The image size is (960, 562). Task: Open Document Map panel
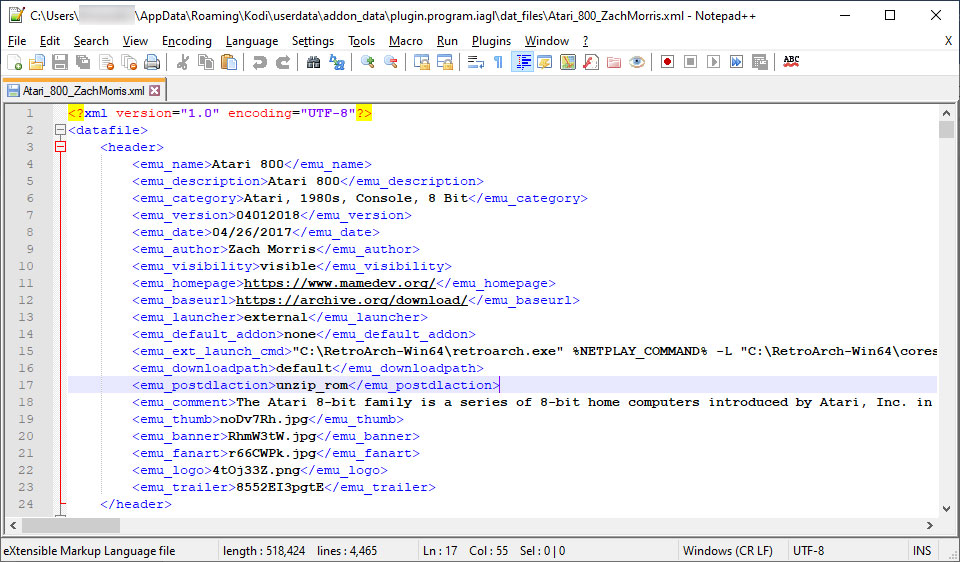(568, 62)
